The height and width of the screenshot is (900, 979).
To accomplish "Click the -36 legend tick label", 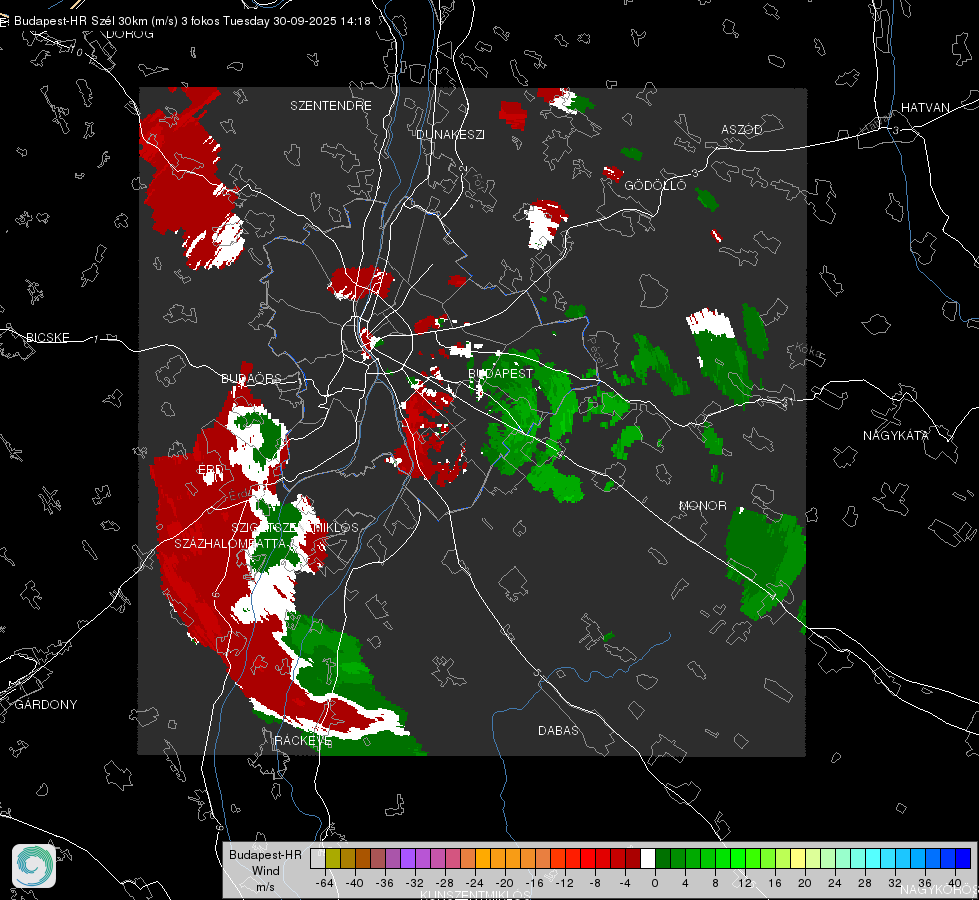I will [384, 883].
